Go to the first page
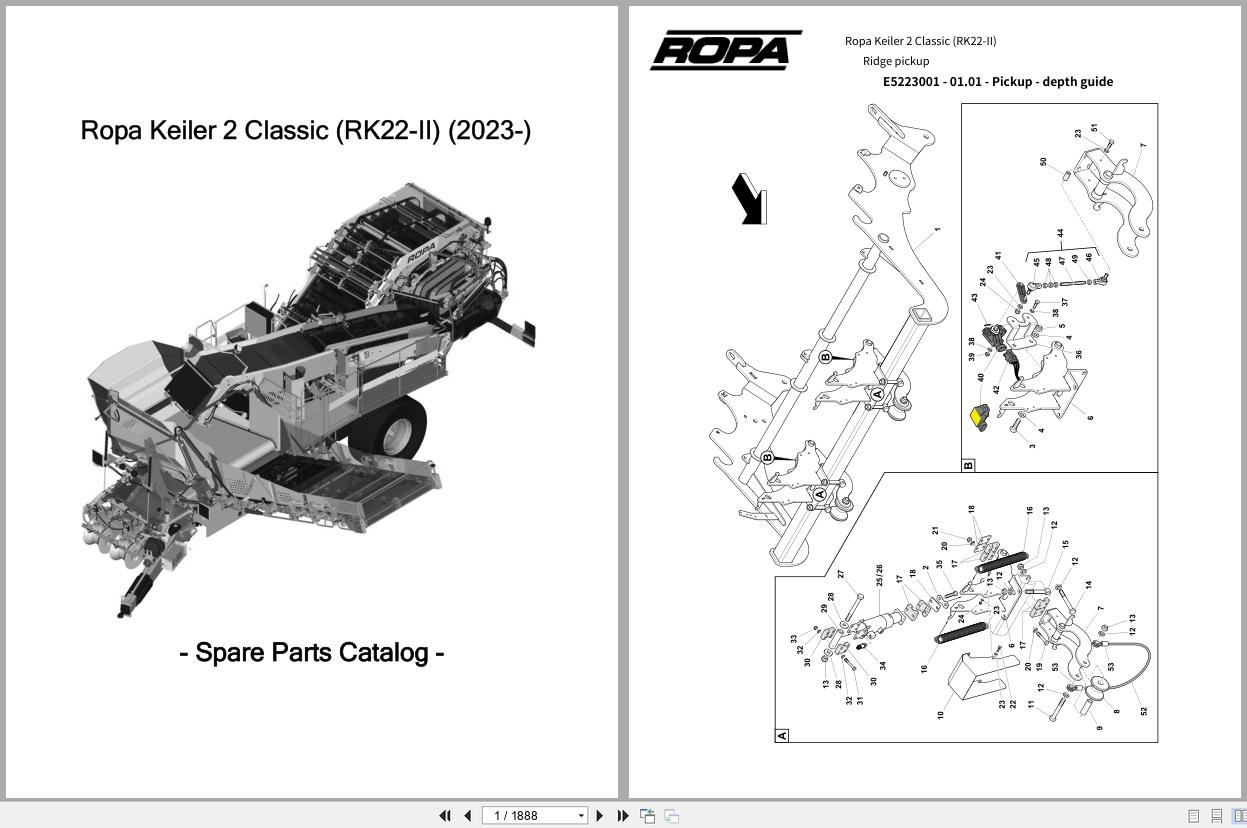This screenshot has width=1247, height=828. [x=445, y=816]
